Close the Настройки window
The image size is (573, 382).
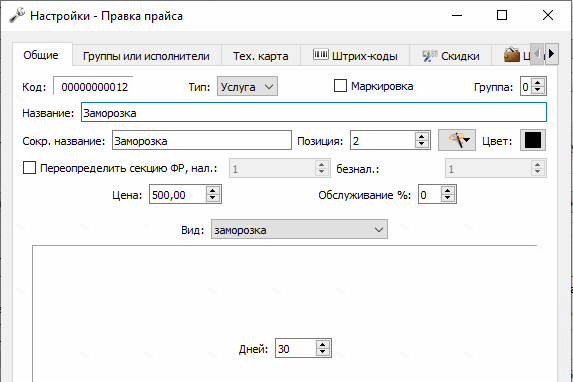547,15
